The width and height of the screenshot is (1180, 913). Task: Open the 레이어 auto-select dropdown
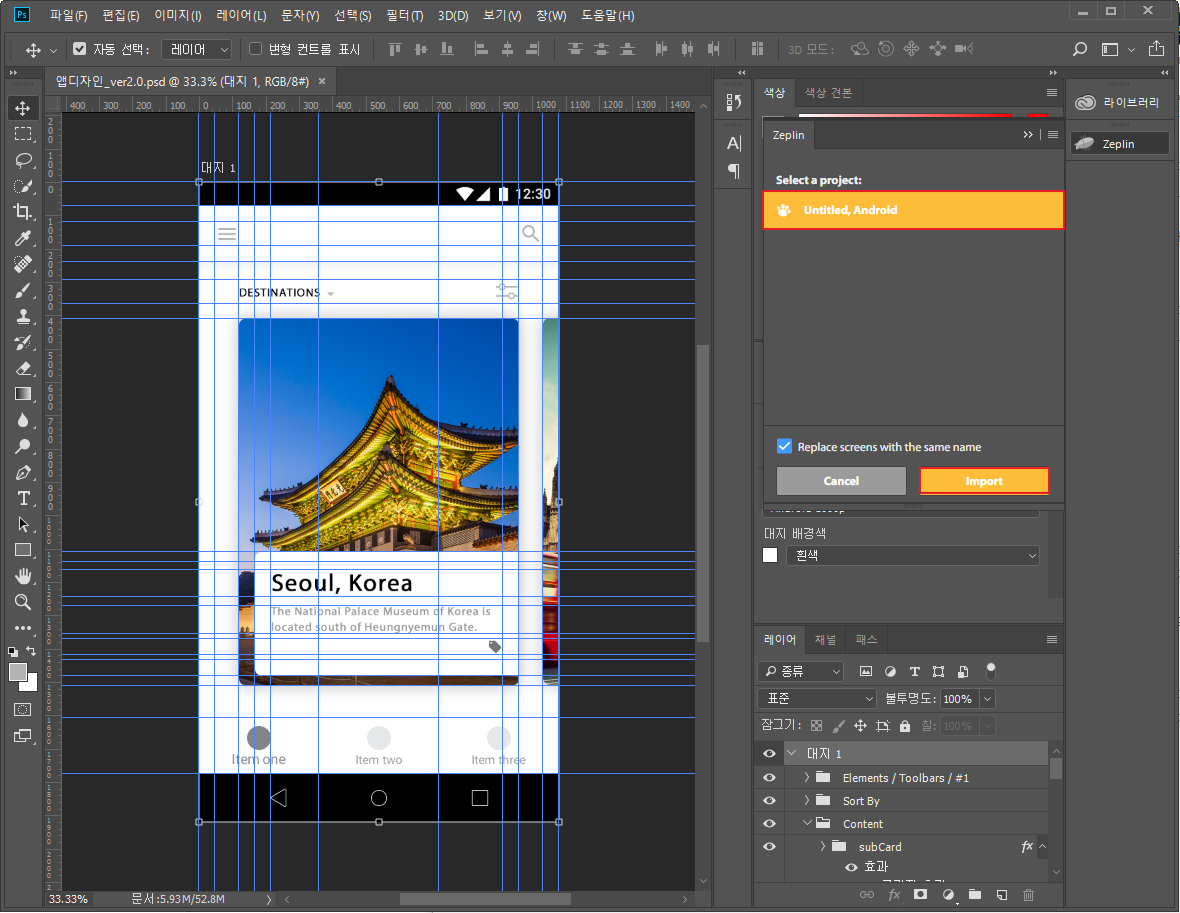(197, 49)
